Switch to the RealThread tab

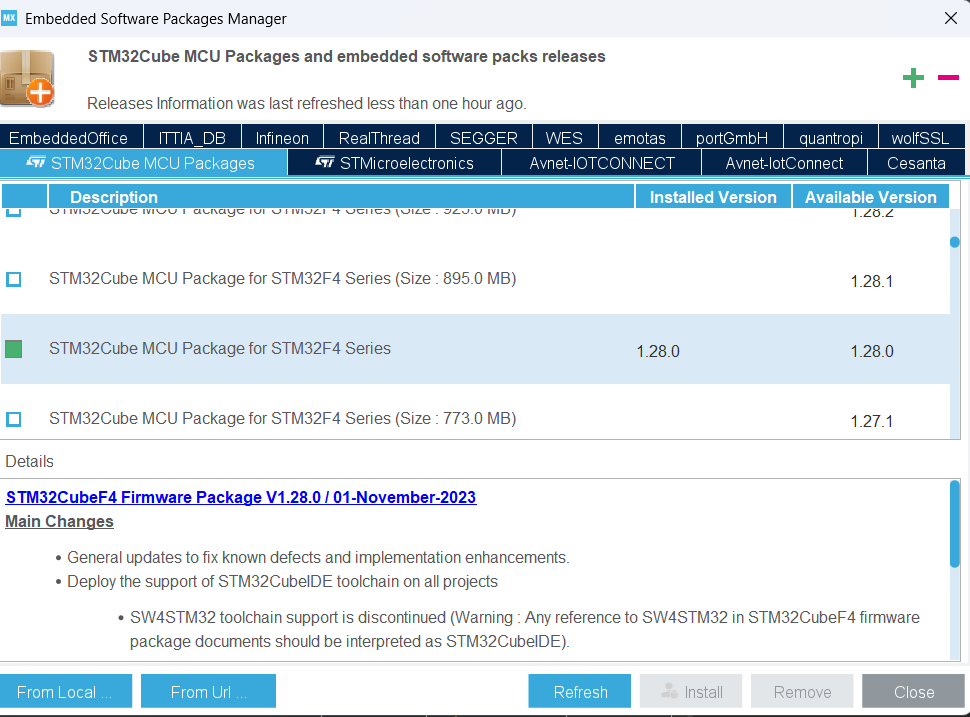[379, 137]
